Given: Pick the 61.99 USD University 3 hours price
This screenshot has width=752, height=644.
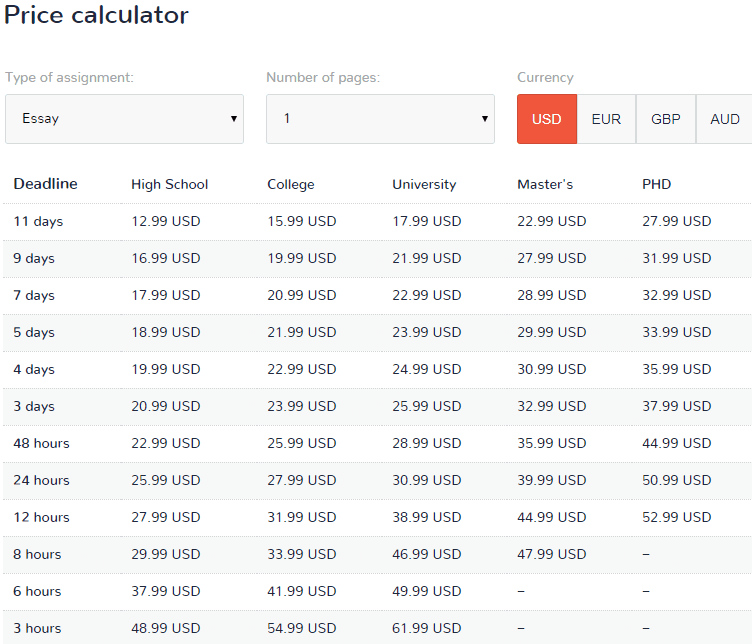Looking at the screenshot, I should click(x=427, y=628).
